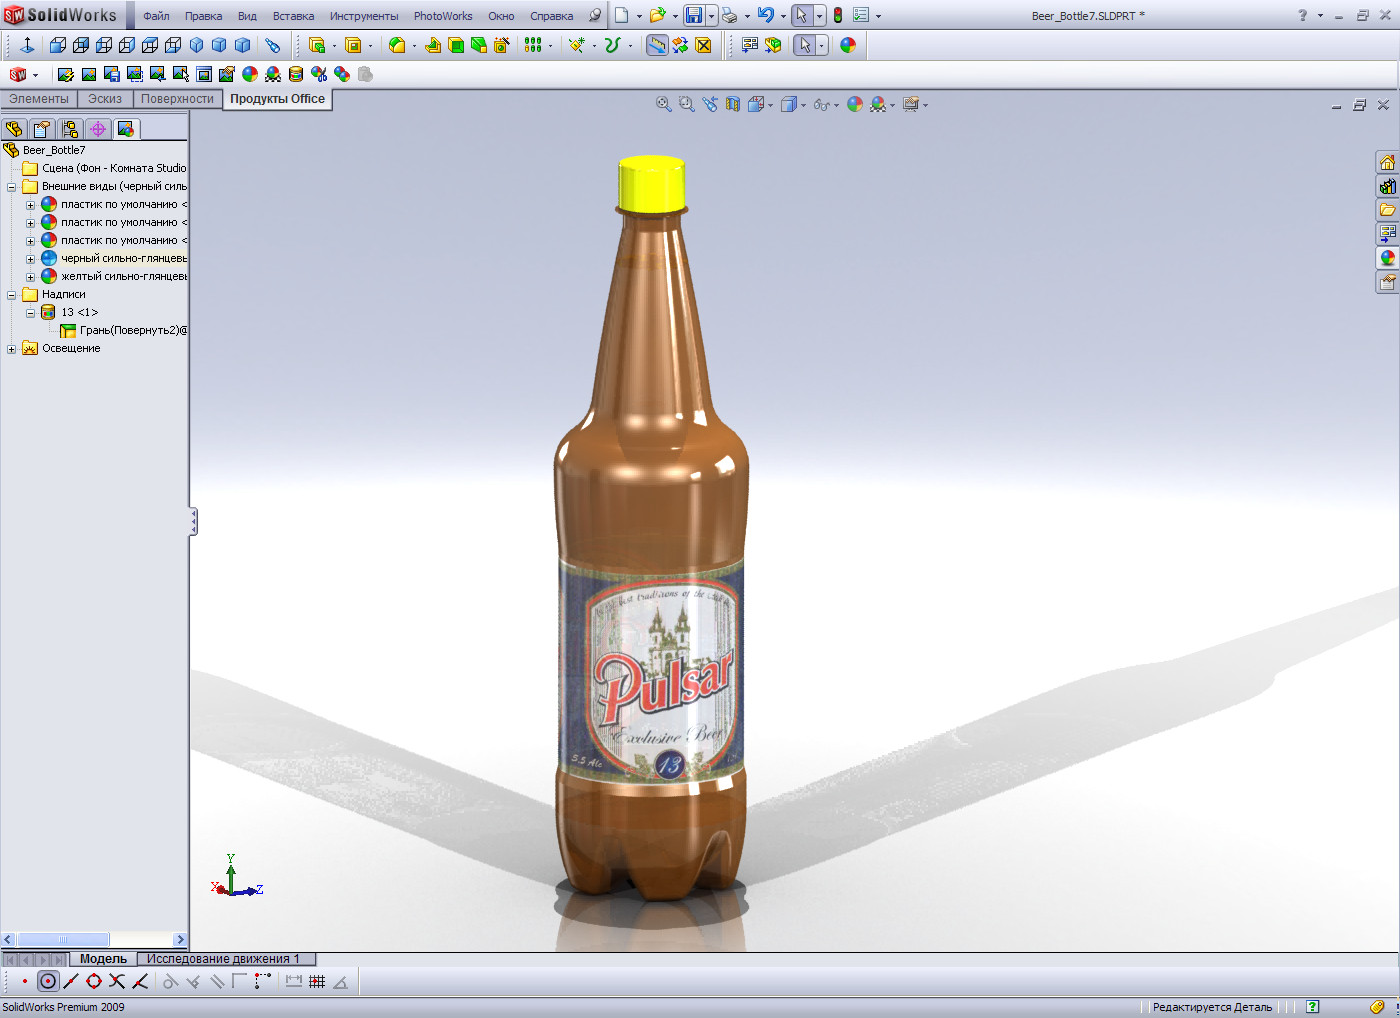Toggle the Angle snap icon
The height and width of the screenshot is (1018, 1400).
click(340, 982)
